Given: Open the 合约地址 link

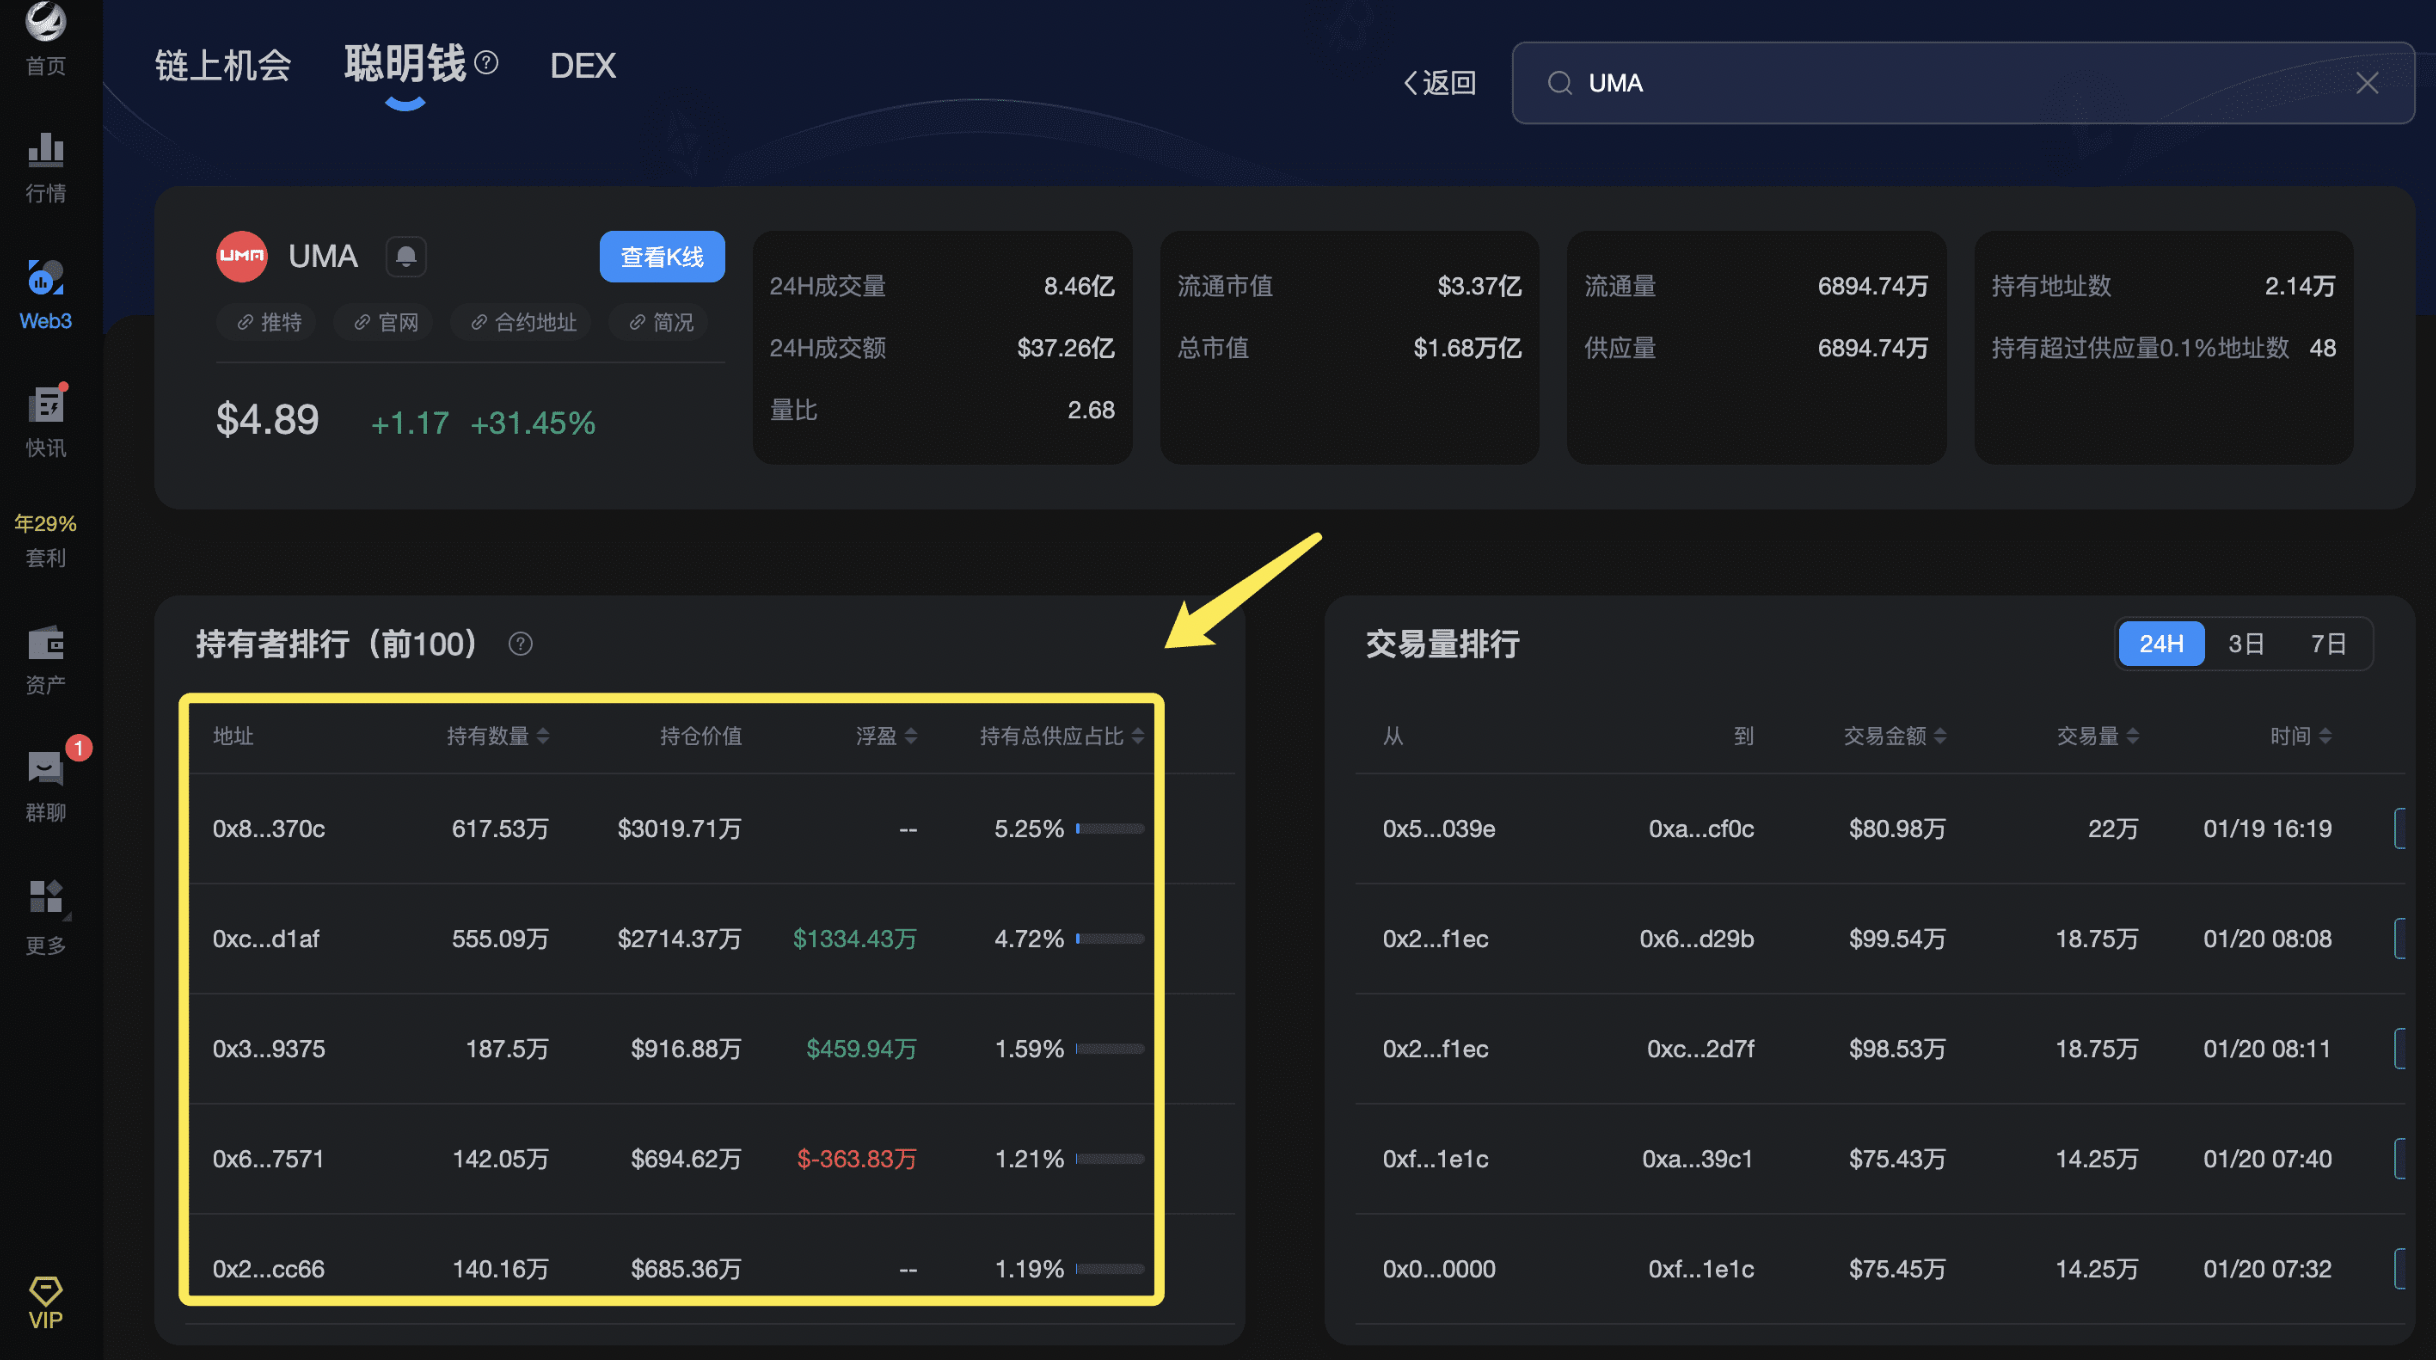Looking at the screenshot, I should tap(523, 322).
